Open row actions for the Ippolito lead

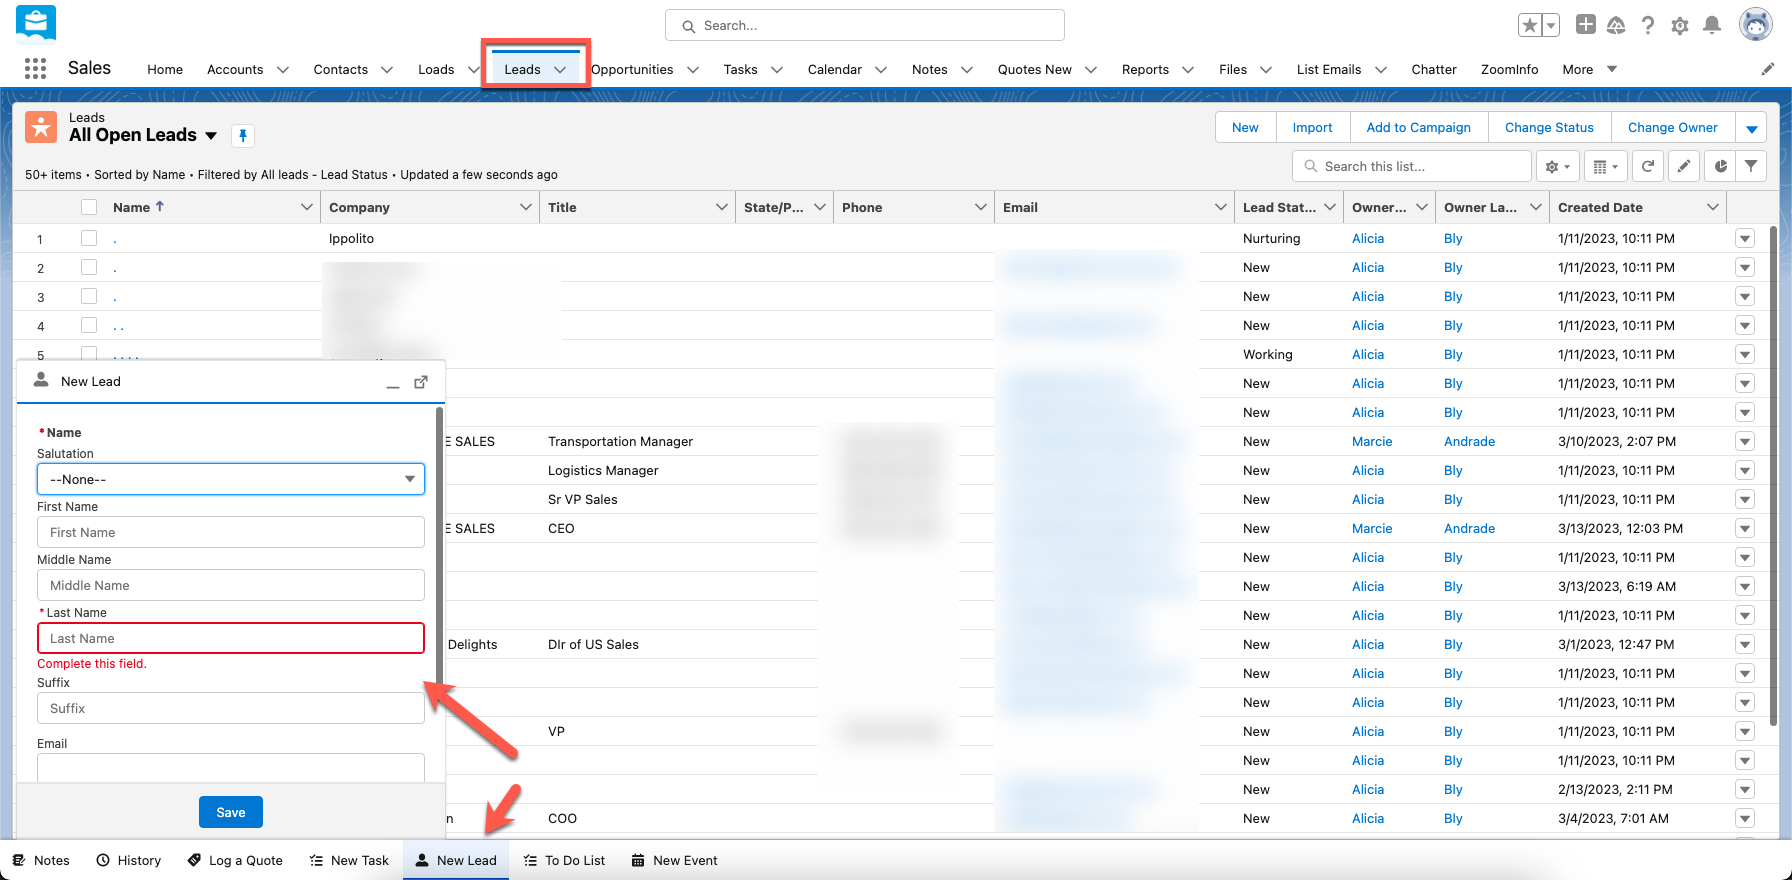click(x=1745, y=238)
